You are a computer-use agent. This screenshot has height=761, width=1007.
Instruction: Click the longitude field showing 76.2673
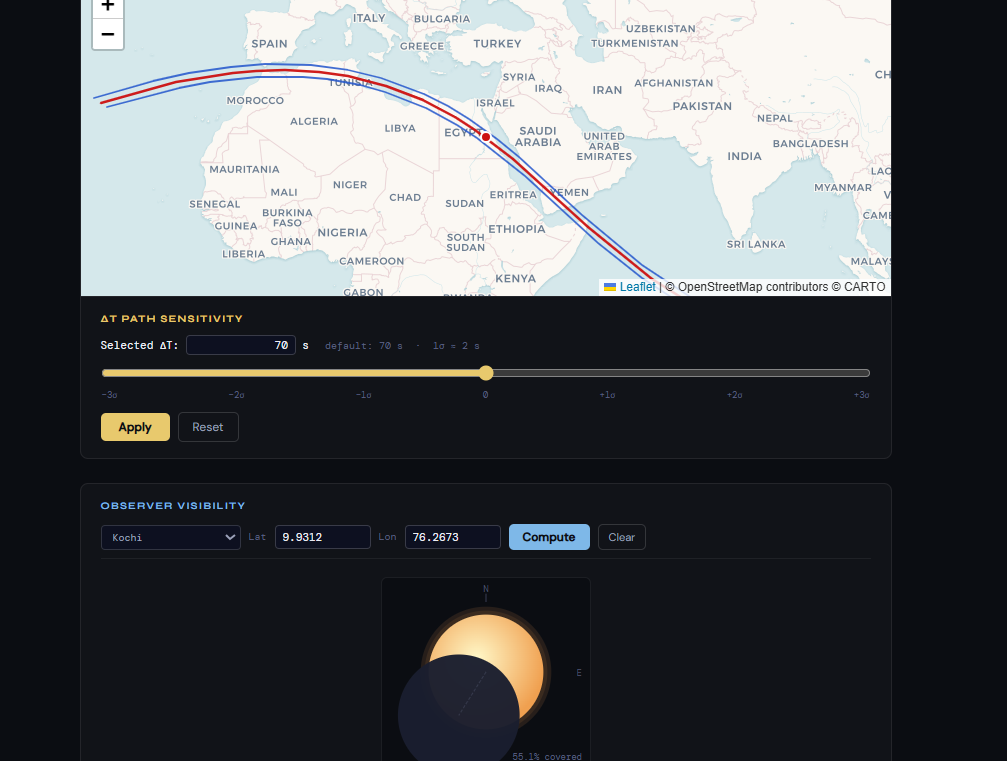(452, 537)
